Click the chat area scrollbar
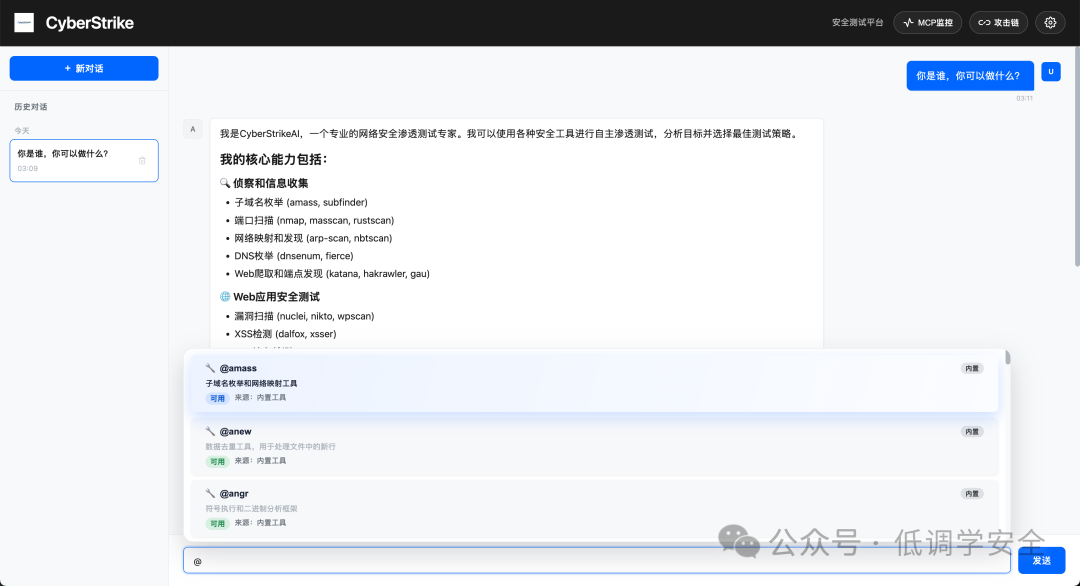 [x=1077, y=157]
